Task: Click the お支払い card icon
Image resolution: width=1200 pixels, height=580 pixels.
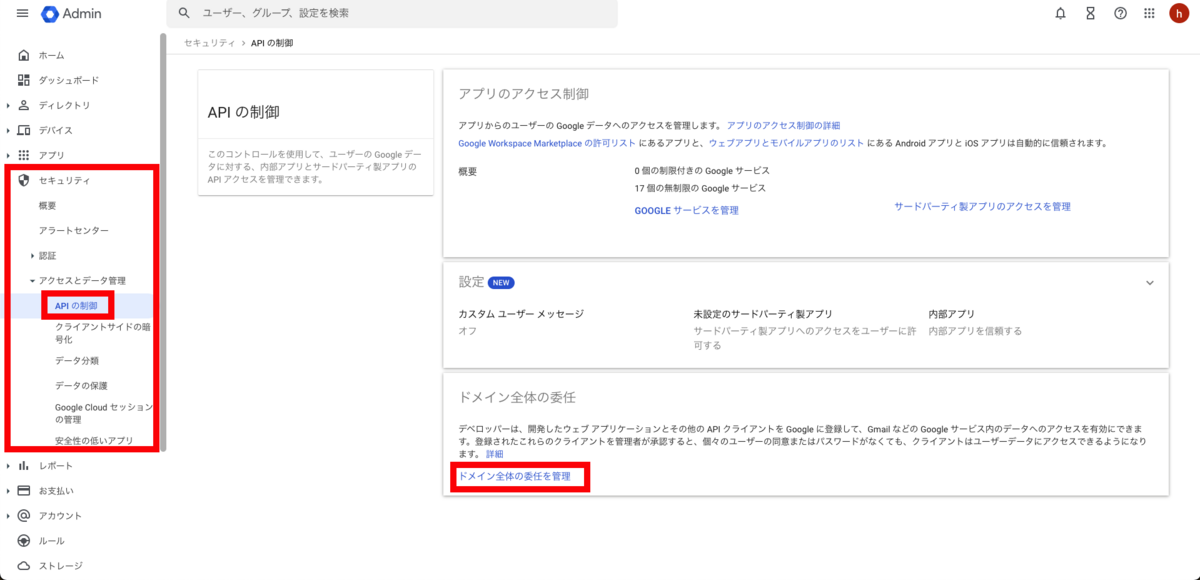Action: 24,491
